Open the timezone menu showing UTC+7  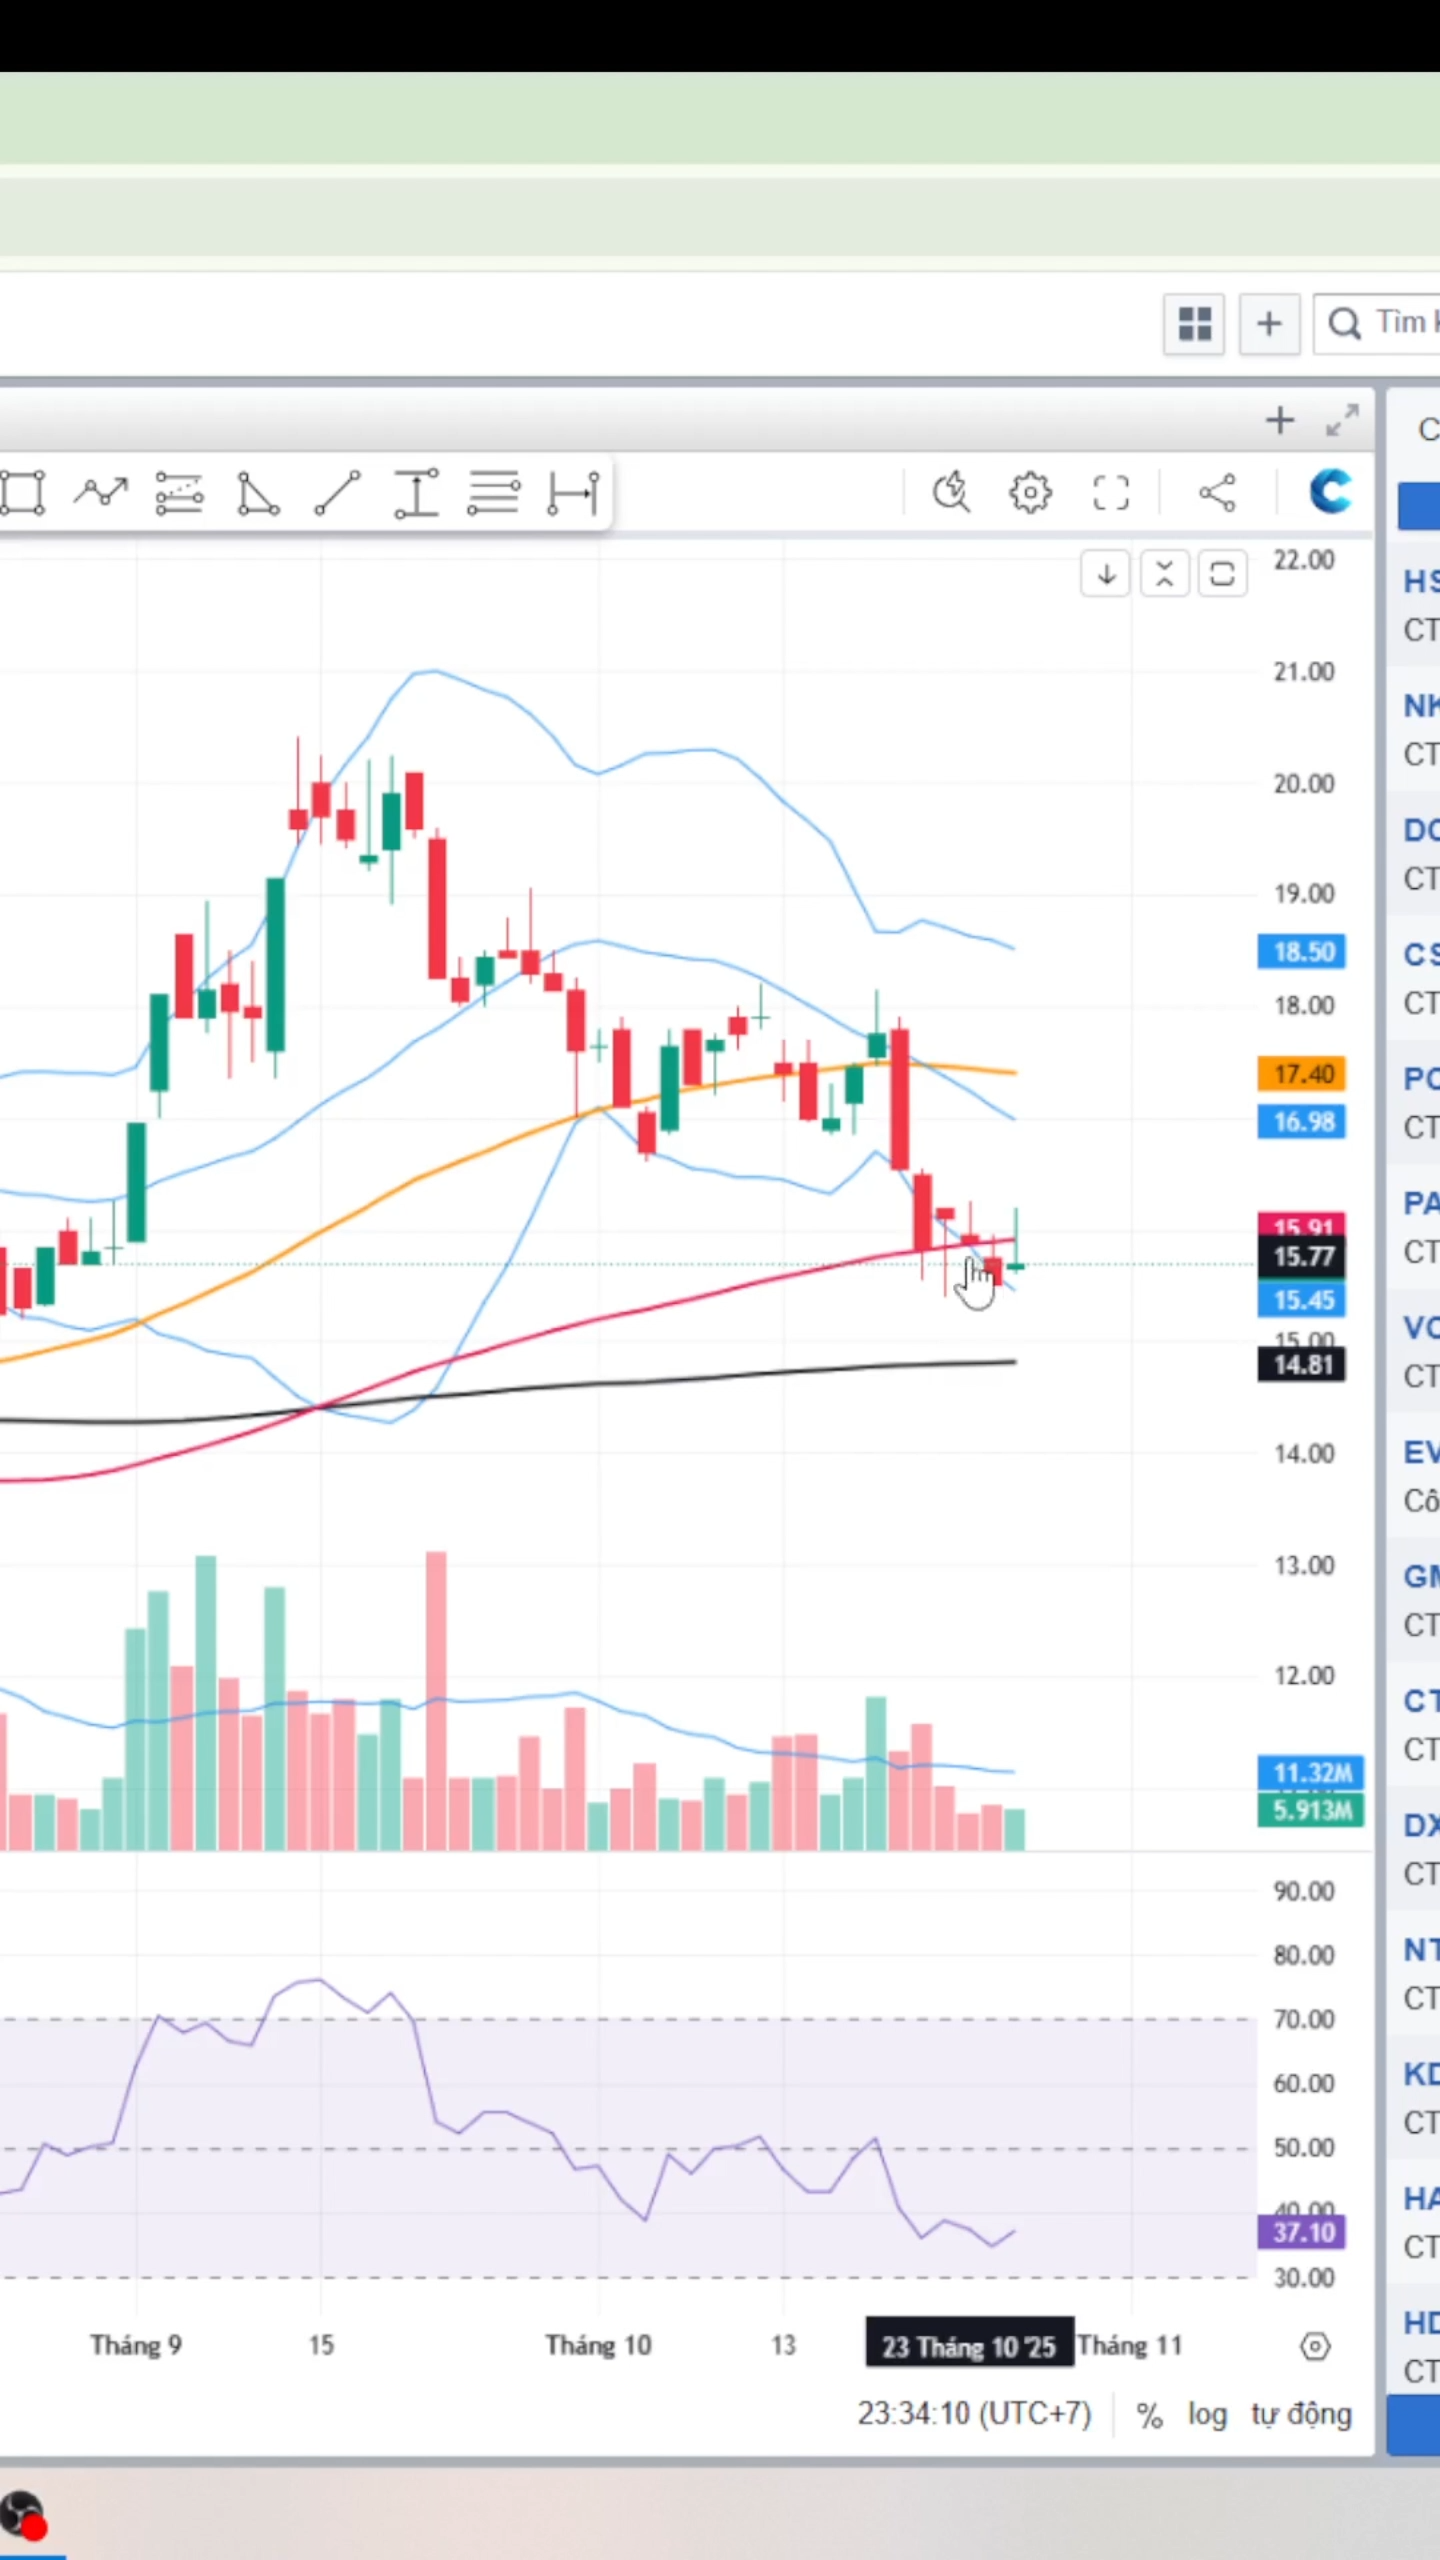tap(974, 2414)
